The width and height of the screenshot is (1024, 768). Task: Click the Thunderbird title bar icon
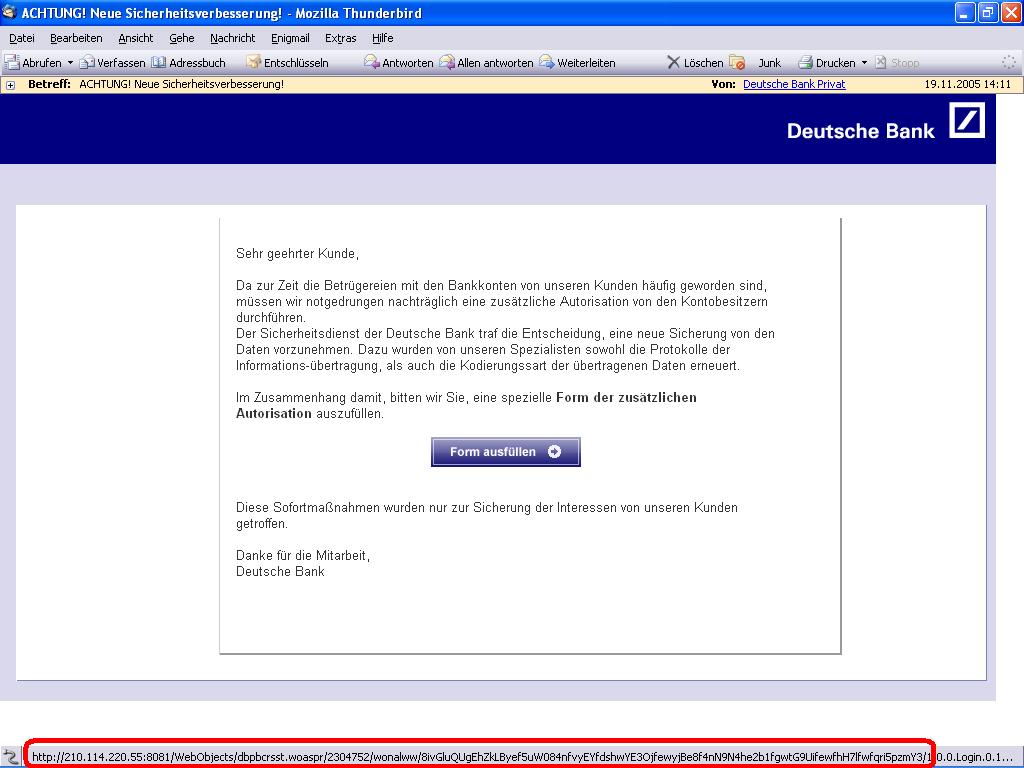(x=10, y=12)
